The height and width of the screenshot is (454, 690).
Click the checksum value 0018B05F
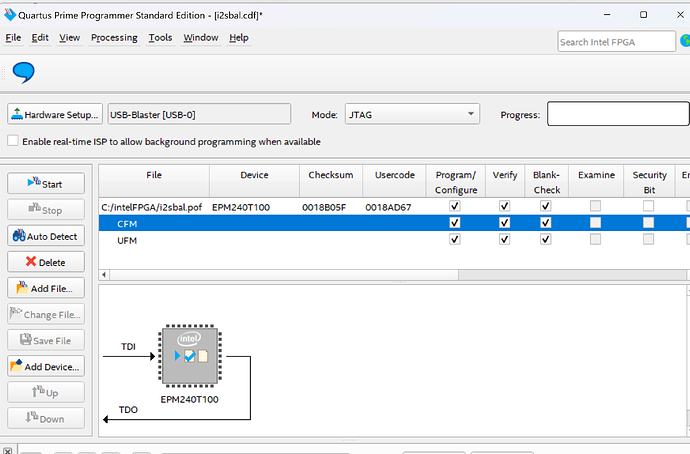[324, 207]
